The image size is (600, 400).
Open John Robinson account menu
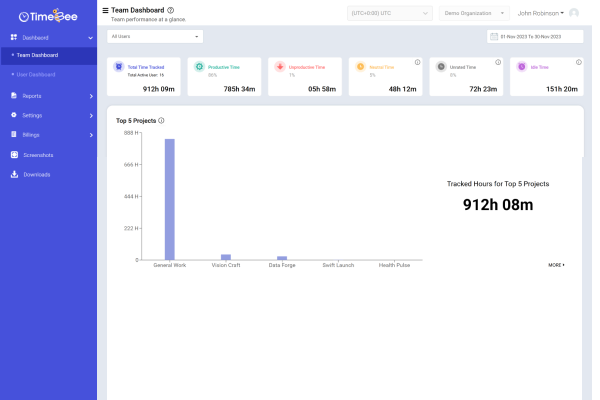pos(541,13)
